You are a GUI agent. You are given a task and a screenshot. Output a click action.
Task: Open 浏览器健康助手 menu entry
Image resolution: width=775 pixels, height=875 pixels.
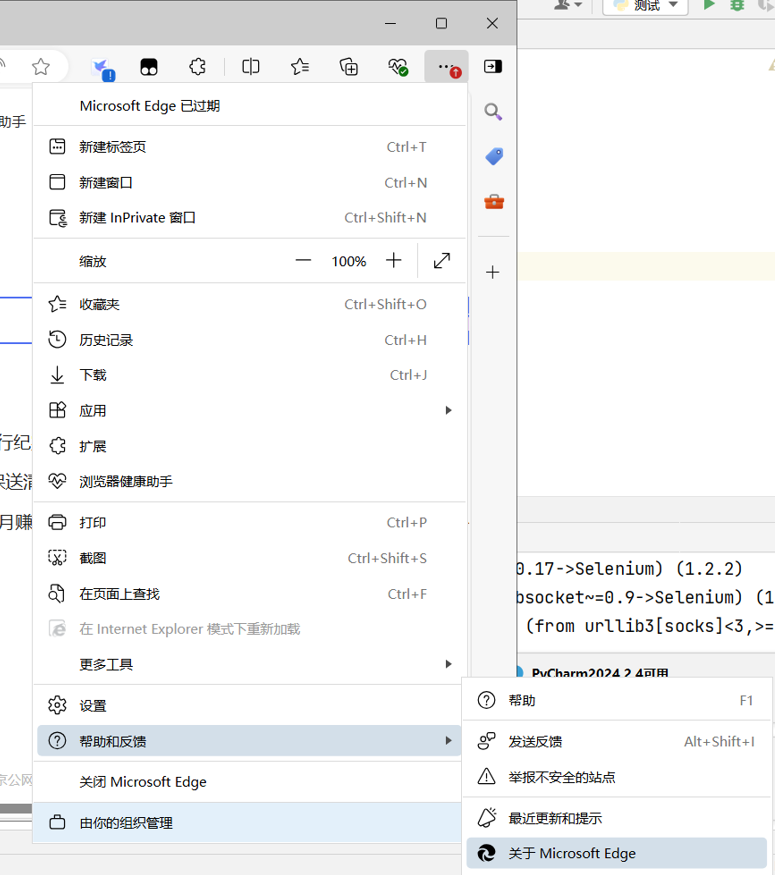pyautogui.click(x=249, y=481)
